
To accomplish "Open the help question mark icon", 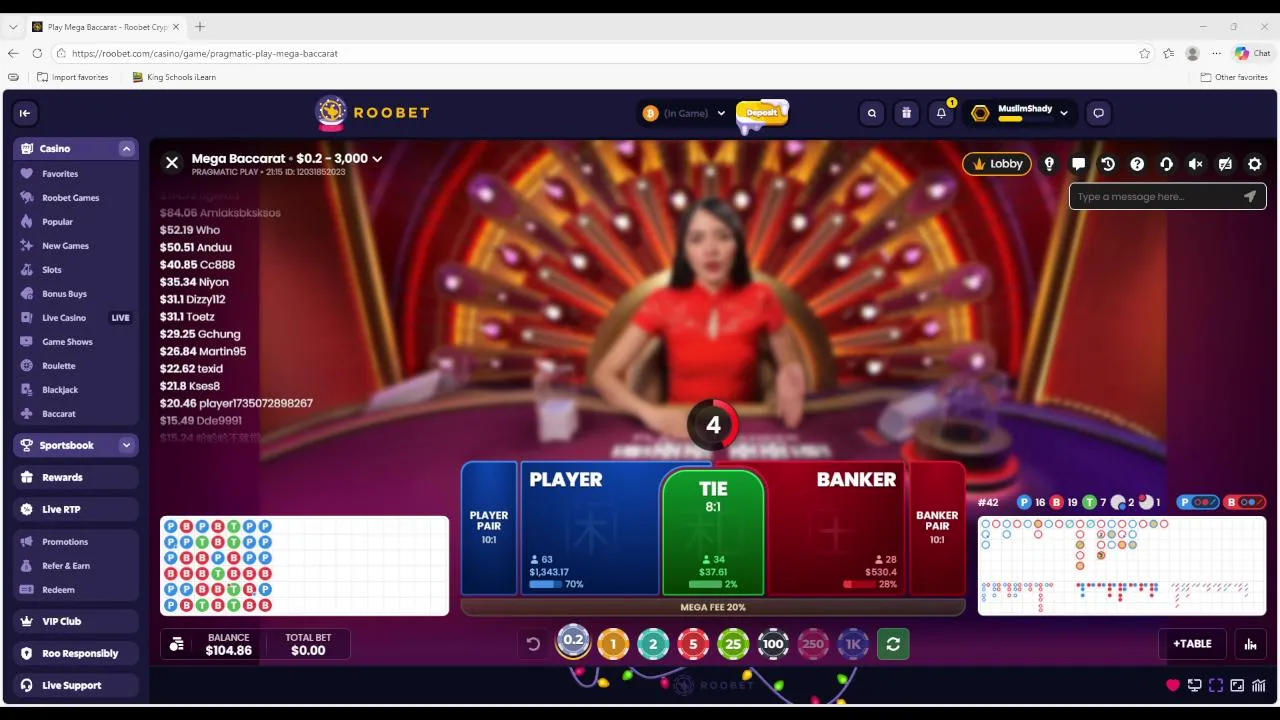I will pos(1137,164).
